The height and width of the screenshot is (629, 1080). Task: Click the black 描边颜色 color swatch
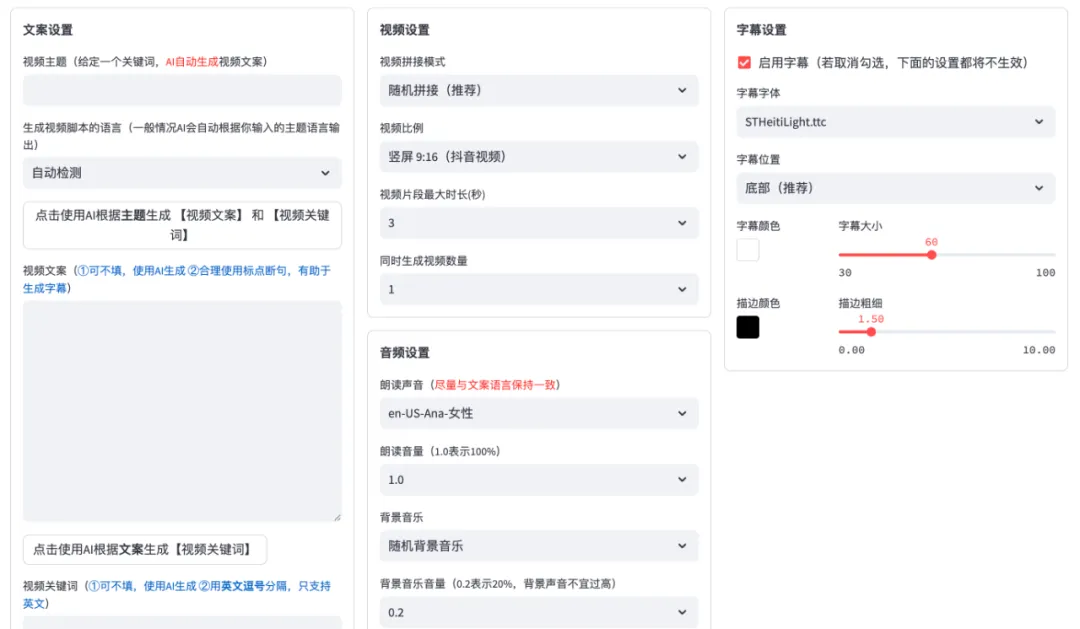pyautogui.click(x=748, y=327)
